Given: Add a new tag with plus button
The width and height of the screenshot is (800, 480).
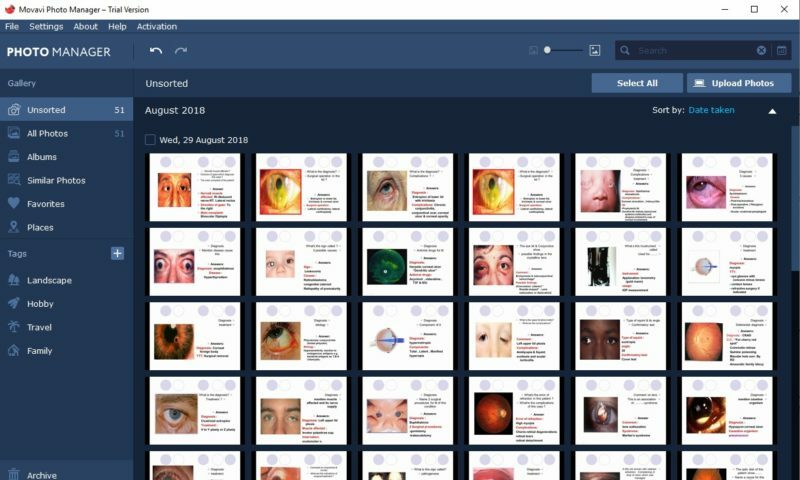Looking at the screenshot, I should tap(117, 253).
